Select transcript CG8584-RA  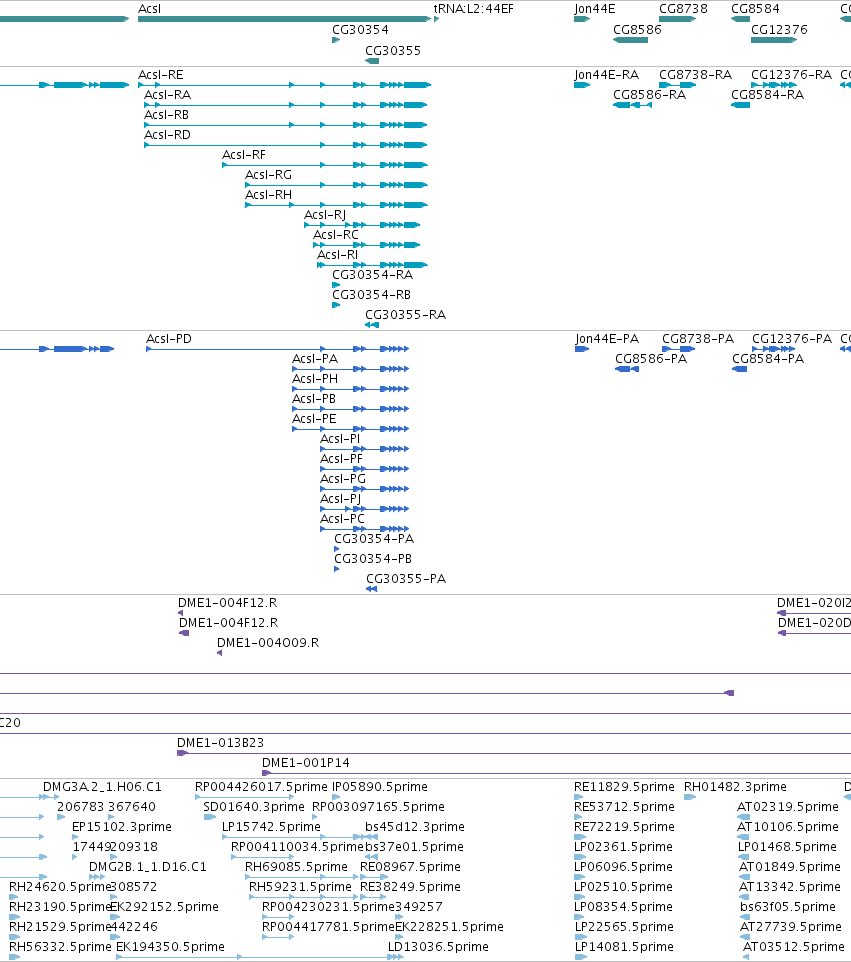point(767,94)
